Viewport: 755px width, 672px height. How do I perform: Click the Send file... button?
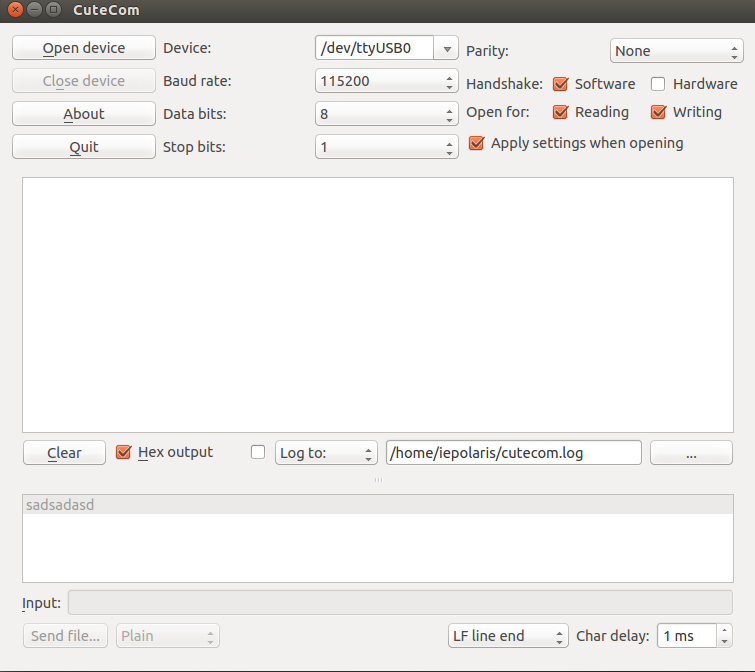pos(65,635)
